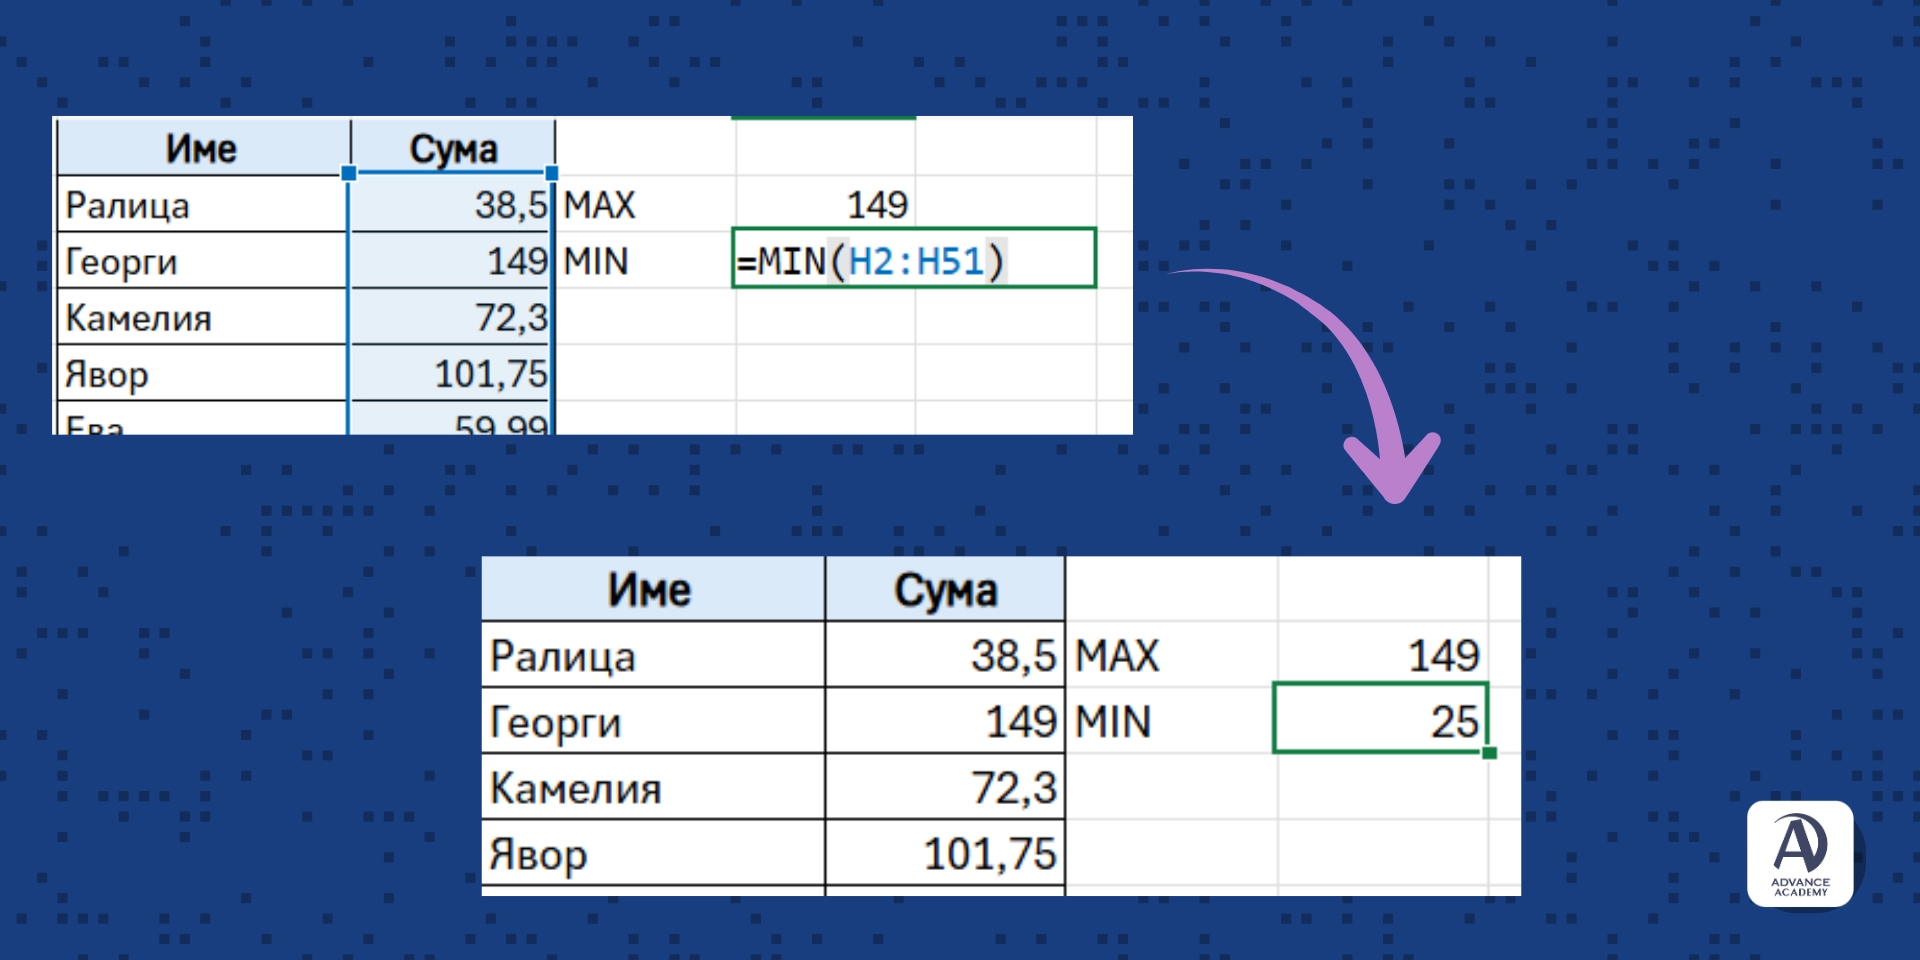Image resolution: width=1920 pixels, height=960 pixels.
Task: Click 'Камелия' in the upper table
Action: pos(138,318)
